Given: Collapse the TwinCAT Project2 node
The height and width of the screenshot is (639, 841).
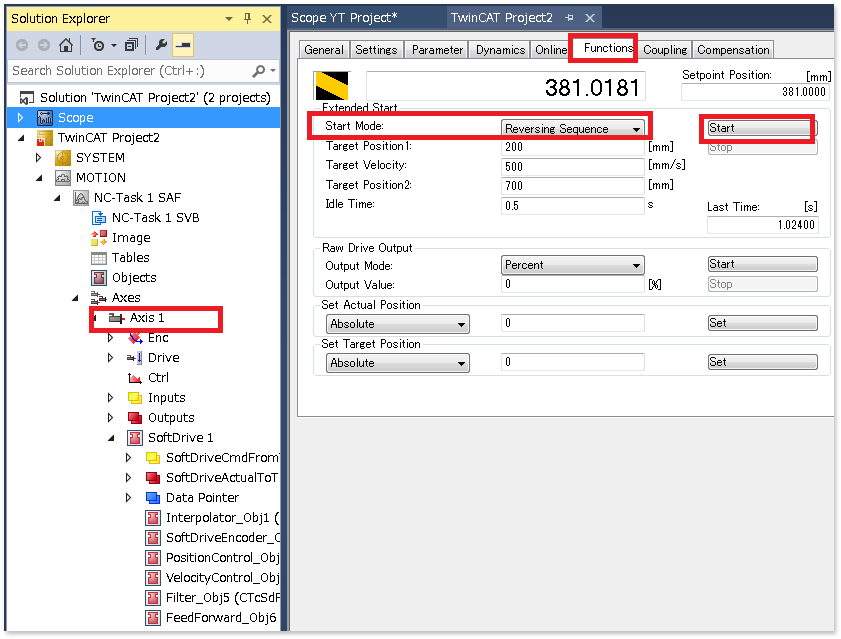Looking at the screenshot, I should [x=21, y=138].
